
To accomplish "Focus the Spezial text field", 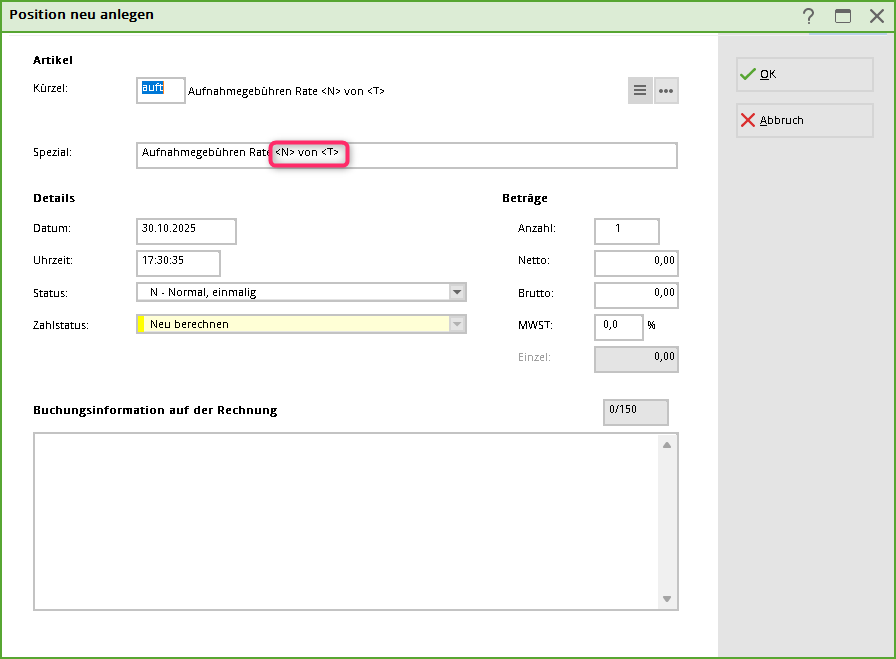I will [x=500, y=155].
